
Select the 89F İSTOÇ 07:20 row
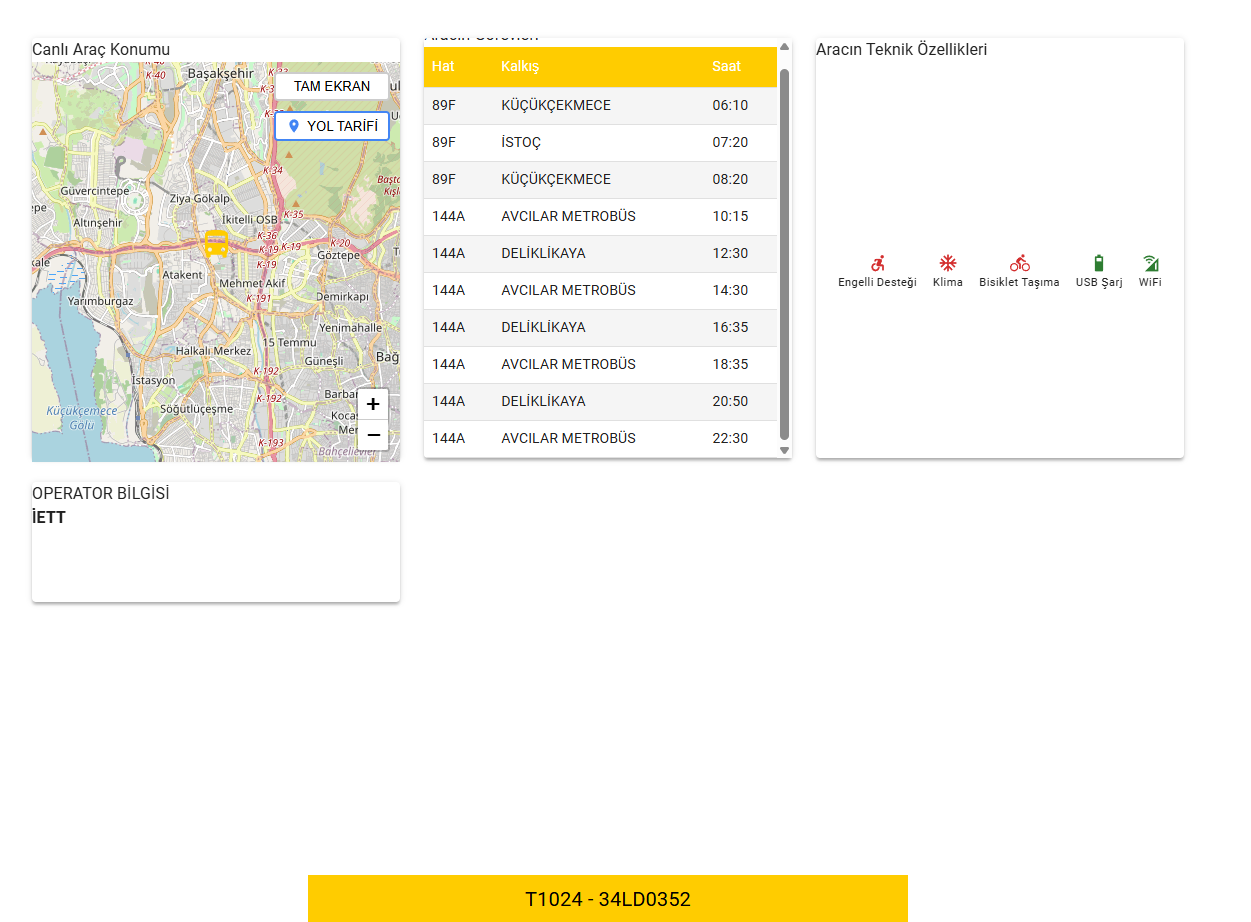(x=600, y=143)
